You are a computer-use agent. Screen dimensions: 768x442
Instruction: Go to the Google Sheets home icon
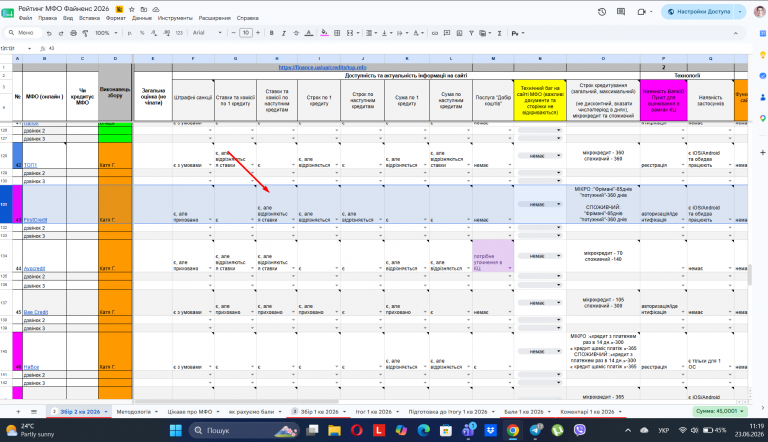click(8, 13)
